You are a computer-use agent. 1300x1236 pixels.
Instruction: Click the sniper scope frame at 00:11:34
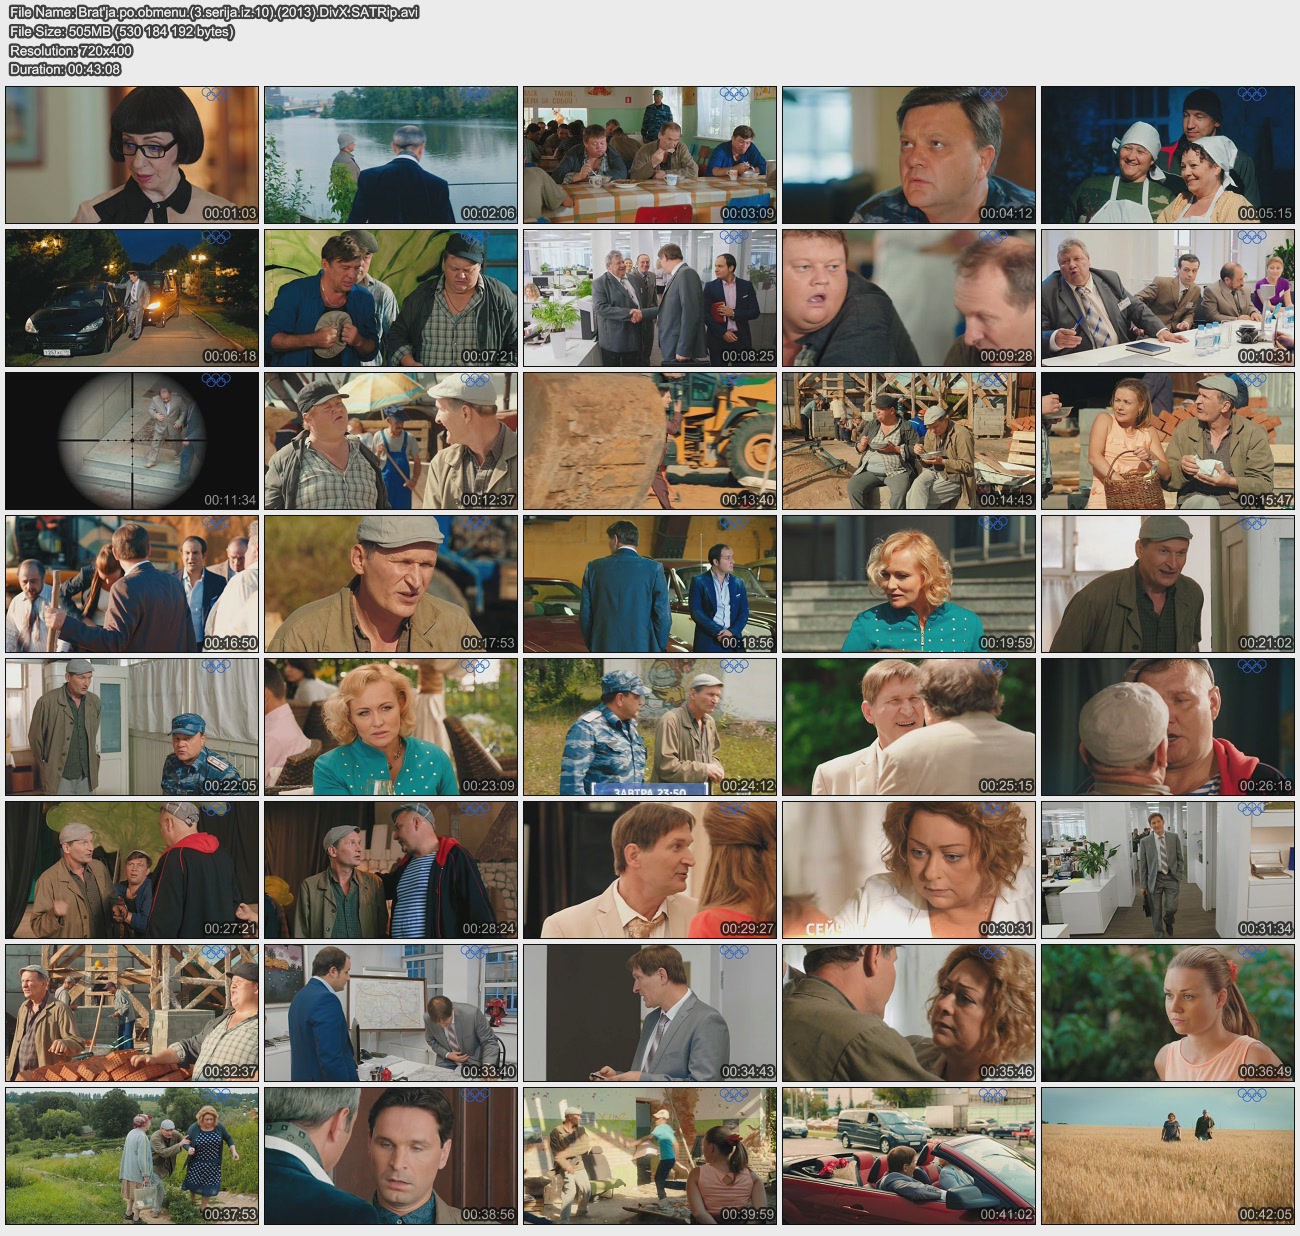[x=132, y=440]
